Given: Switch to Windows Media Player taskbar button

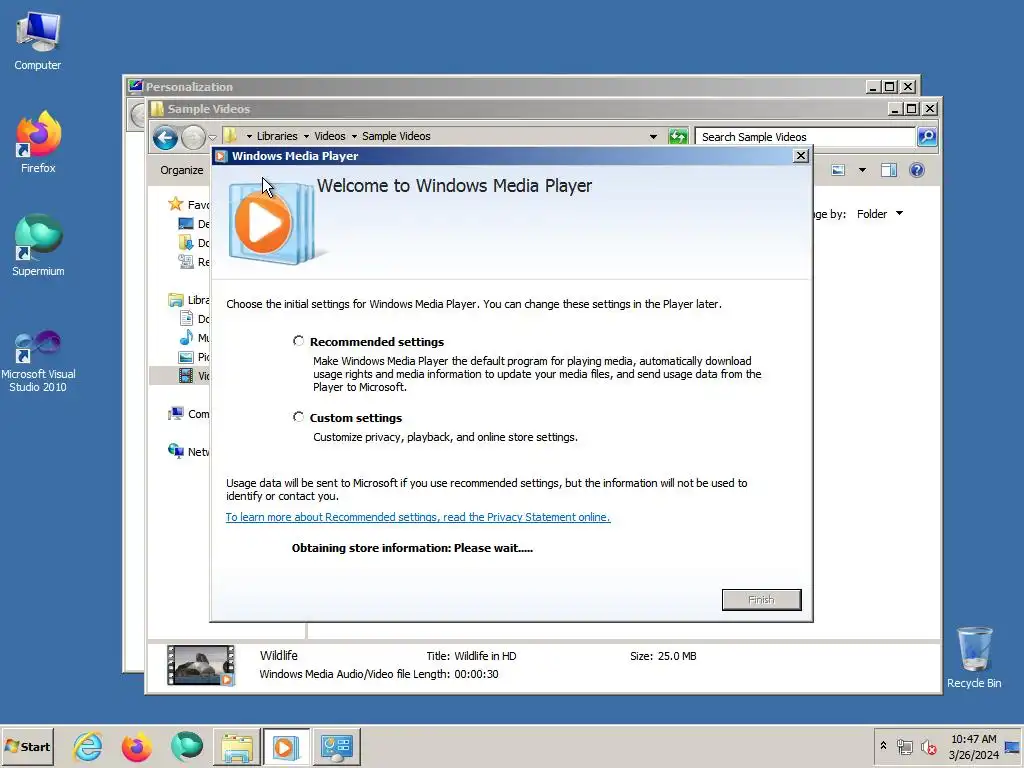Looking at the screenshot, I should 286,746.
